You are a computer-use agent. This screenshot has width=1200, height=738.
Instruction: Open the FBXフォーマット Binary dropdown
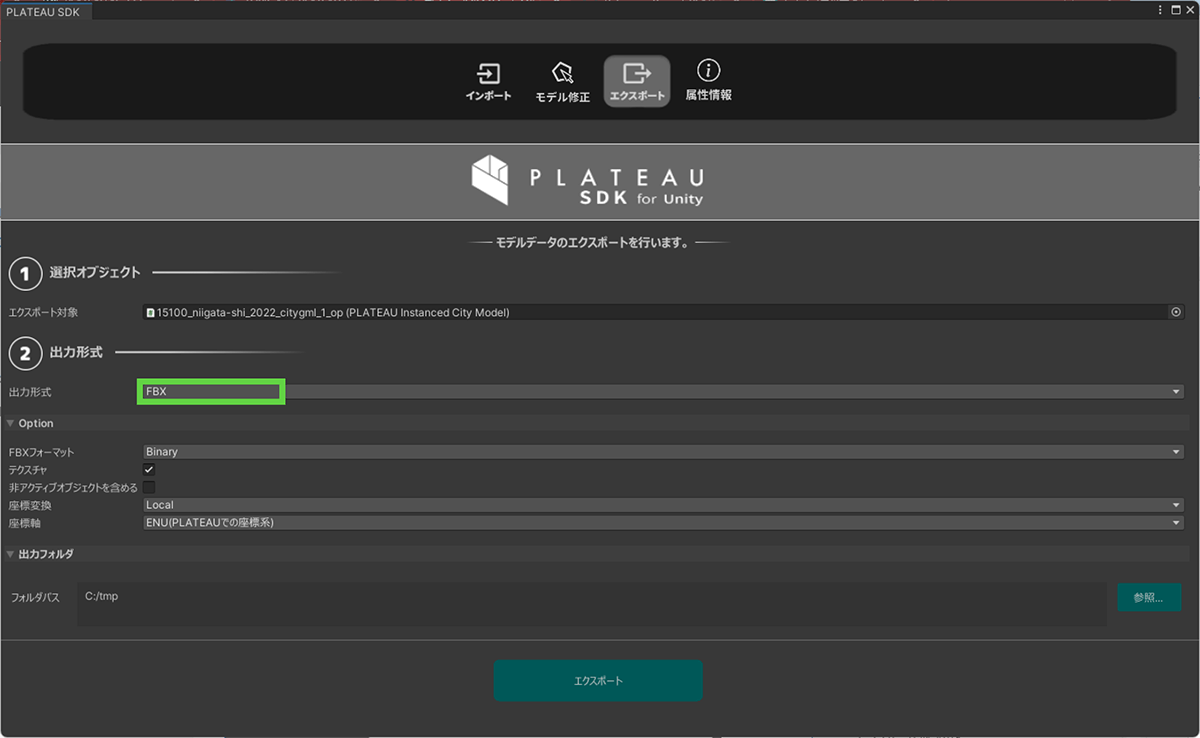point(664,452)
